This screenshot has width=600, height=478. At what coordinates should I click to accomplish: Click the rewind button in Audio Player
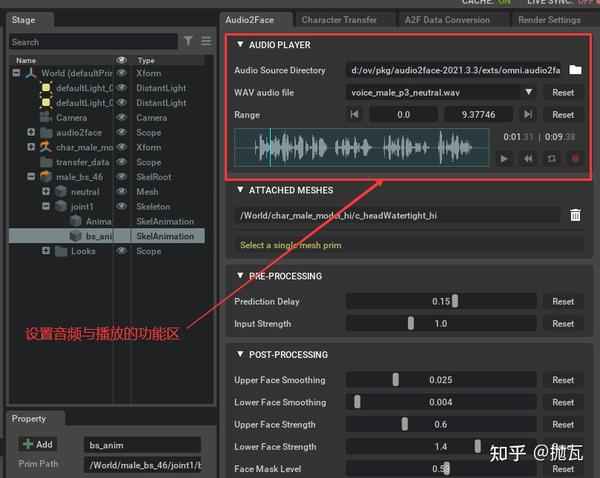click(527, 158)
